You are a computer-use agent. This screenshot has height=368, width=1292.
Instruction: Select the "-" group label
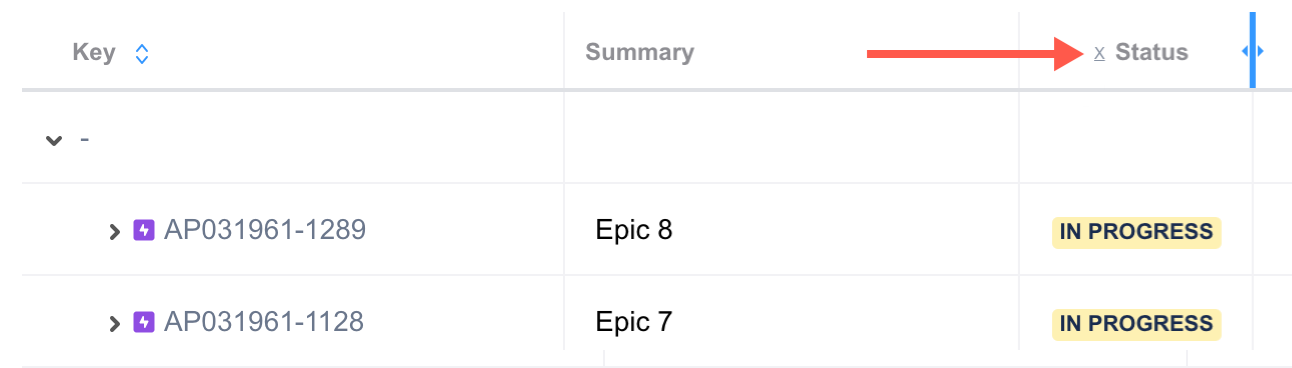click(x=85, y=138)
